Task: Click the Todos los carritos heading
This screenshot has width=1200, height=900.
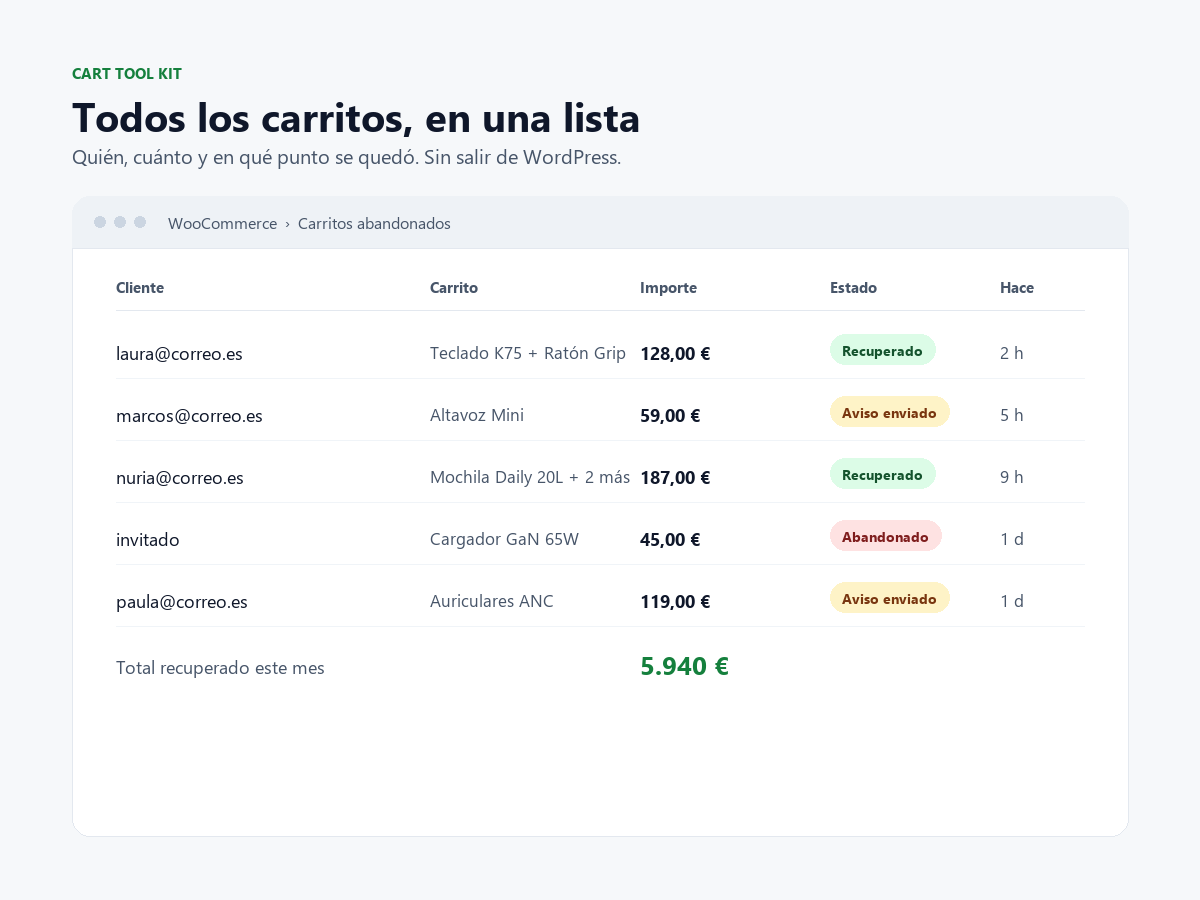Action: (x=356, y=118)
